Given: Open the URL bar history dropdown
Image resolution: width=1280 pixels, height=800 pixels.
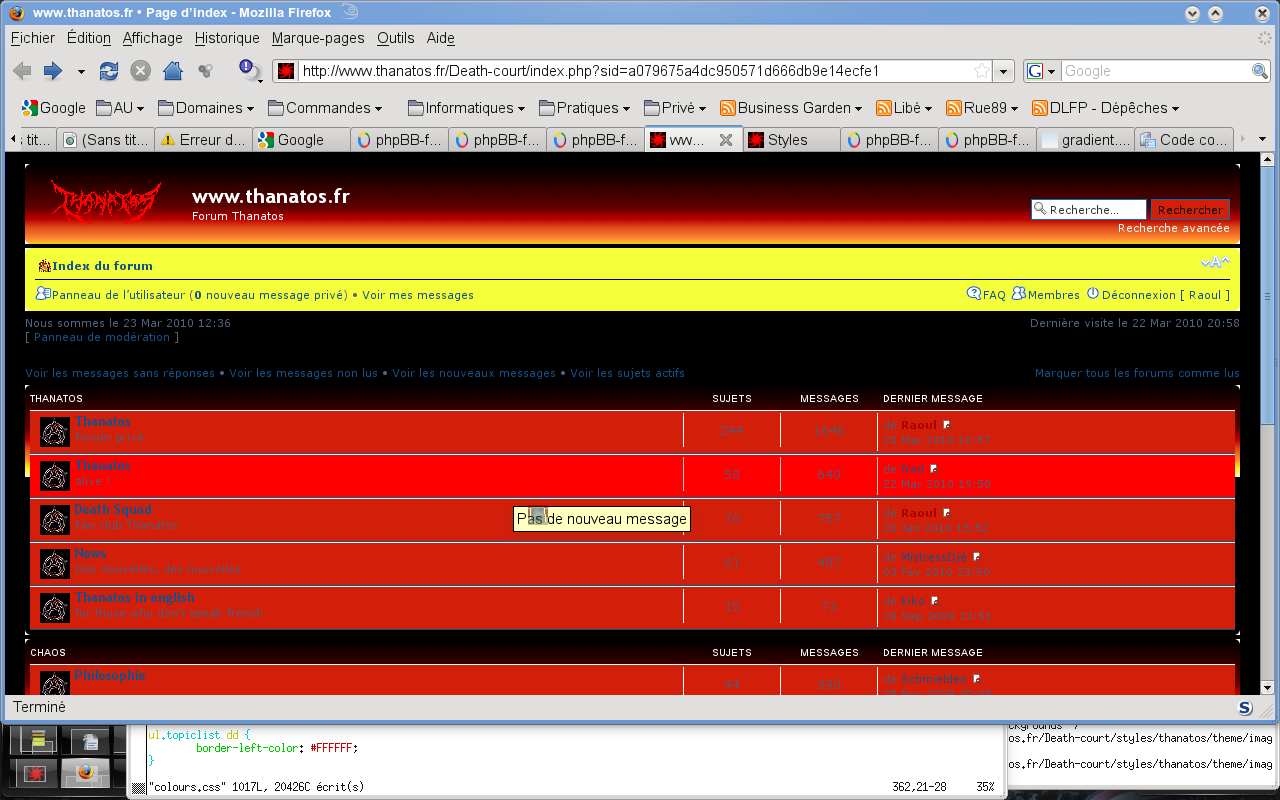Looking at the screenshot, I should [1004, 71].
